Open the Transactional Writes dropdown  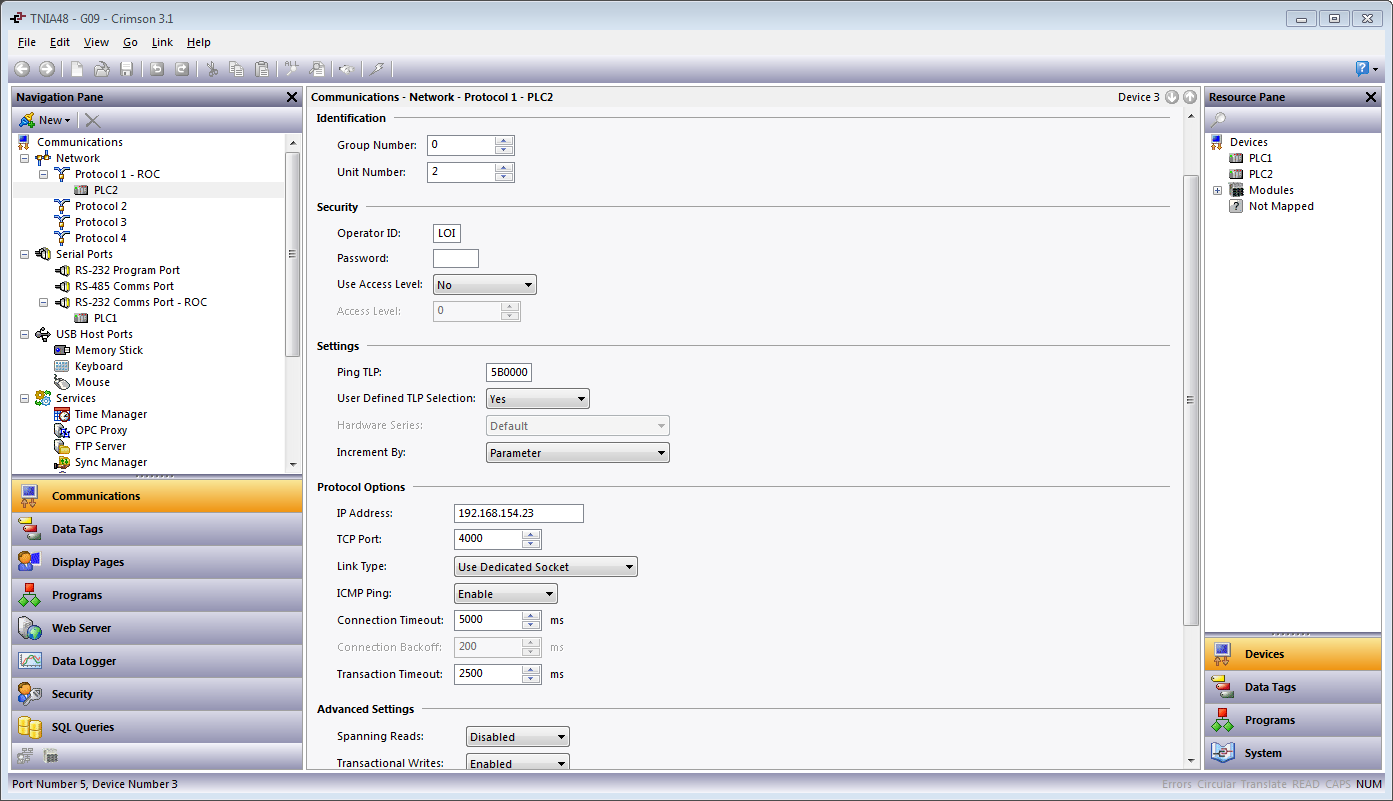(x=518, y=763)
